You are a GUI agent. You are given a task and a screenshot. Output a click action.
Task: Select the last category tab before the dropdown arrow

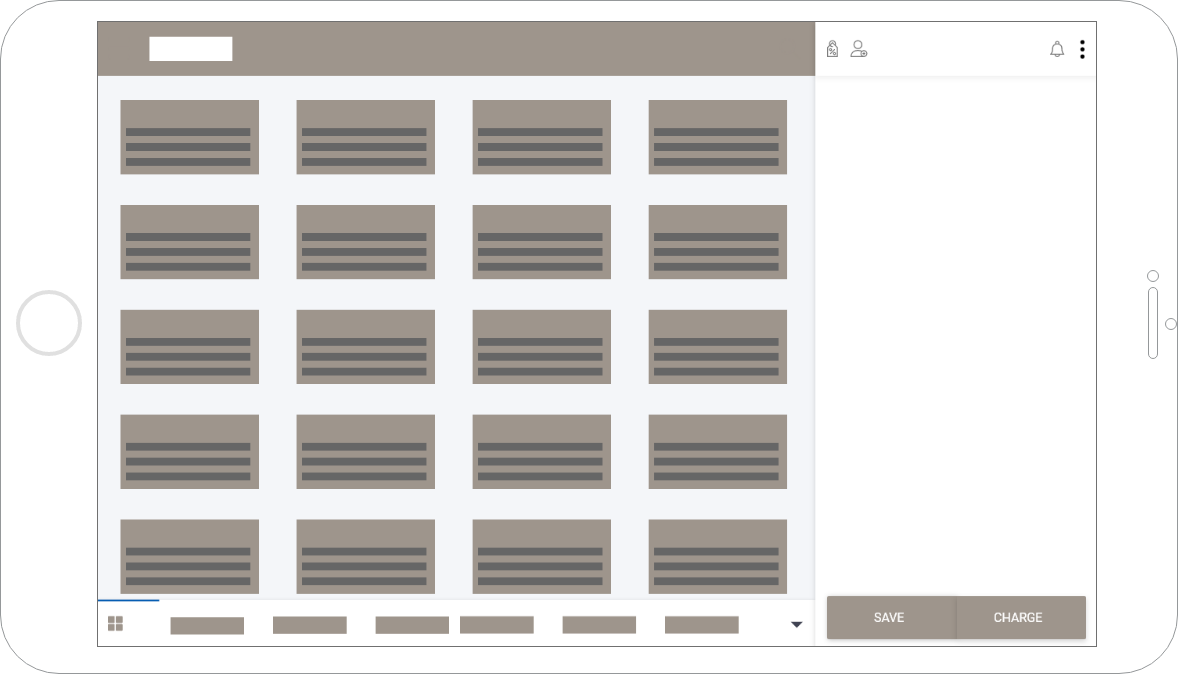[702, 625]
